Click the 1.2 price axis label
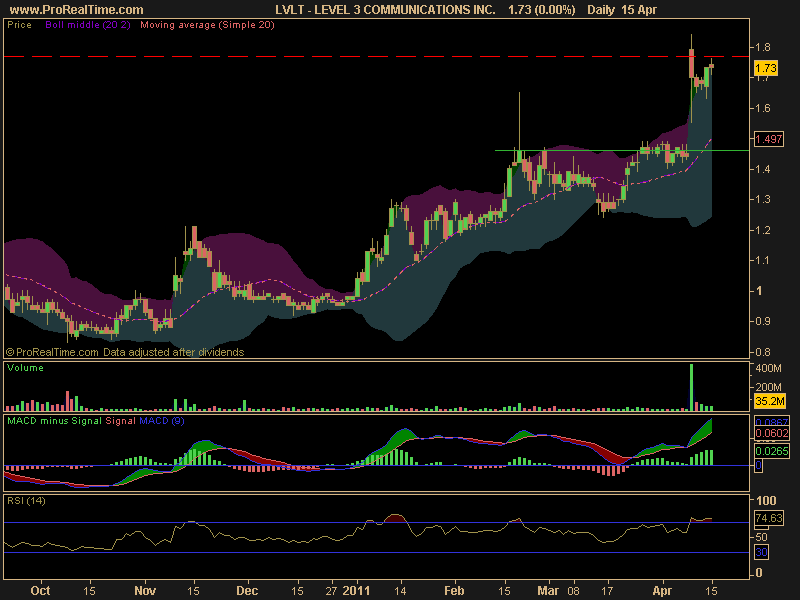This screenshot has height=600, width=800. (763, 230)
